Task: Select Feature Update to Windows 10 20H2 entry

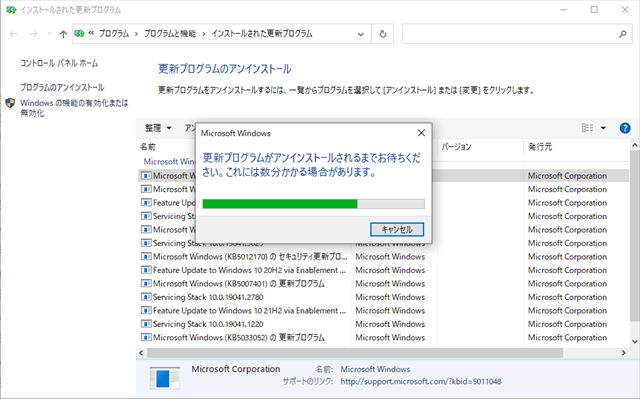Action: click(x=384, y=270)
